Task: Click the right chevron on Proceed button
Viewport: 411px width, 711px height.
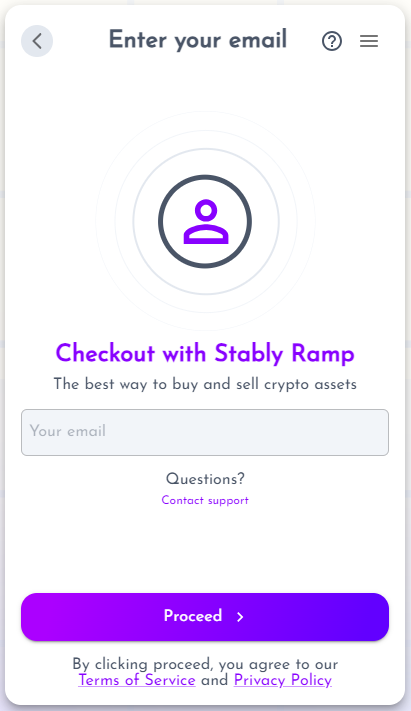Action: [x=240, y=617]
